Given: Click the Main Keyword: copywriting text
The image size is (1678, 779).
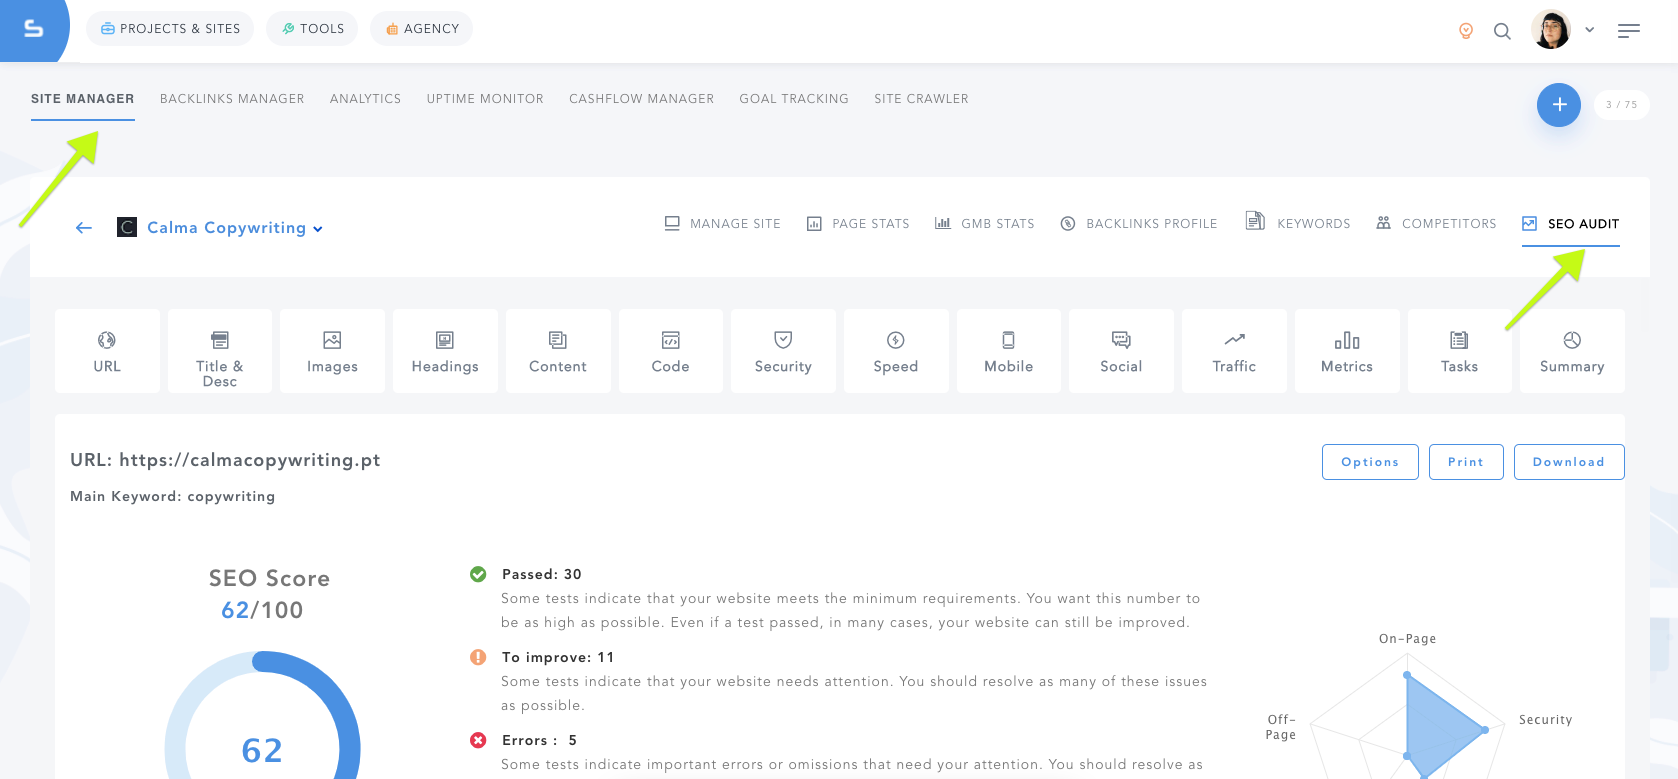Looking at the screenshot, I should pos(172,496).
